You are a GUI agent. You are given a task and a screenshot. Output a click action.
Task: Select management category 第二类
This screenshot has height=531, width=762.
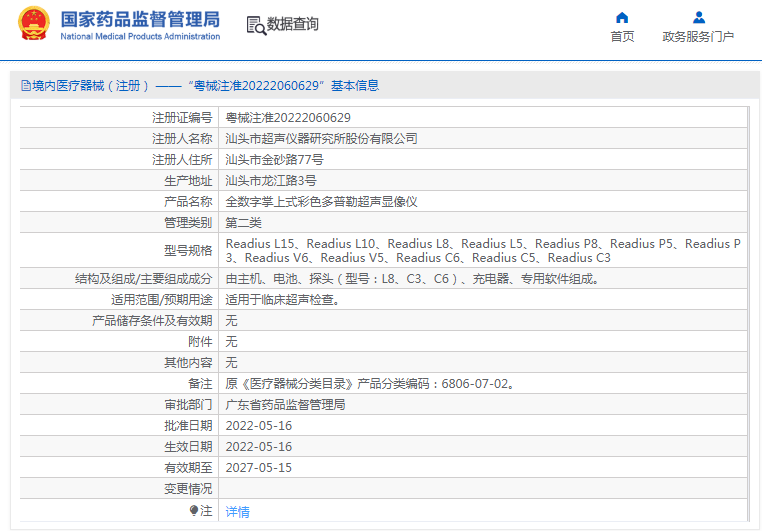243,223
